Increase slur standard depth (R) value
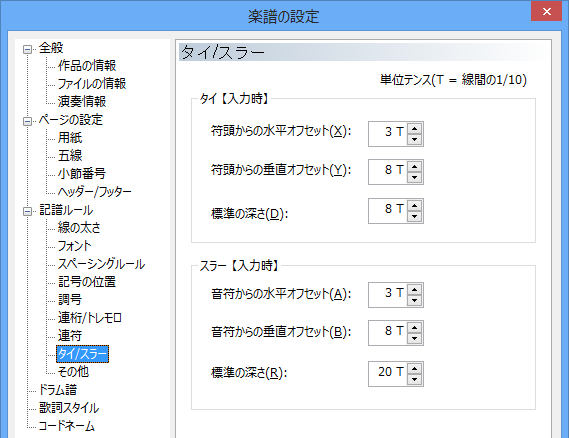Viewport: 569px width, 438px height. tap(414, 369)
